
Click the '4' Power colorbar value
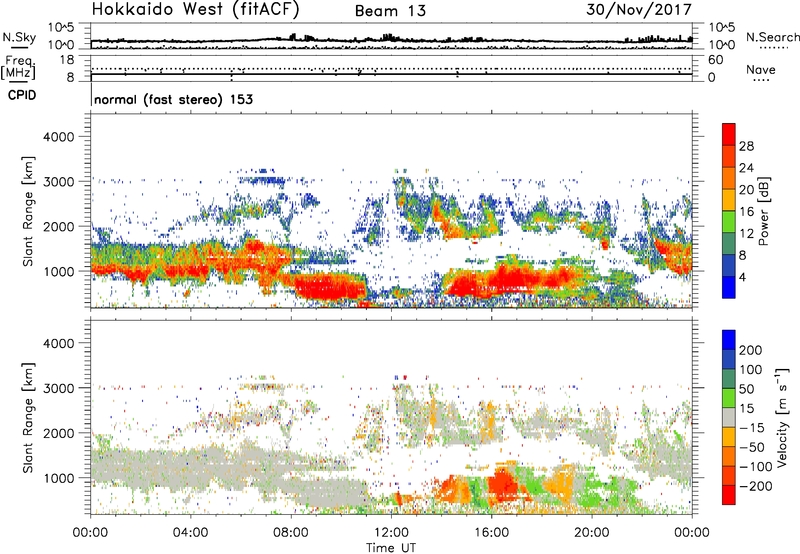[x=742, y=277]
